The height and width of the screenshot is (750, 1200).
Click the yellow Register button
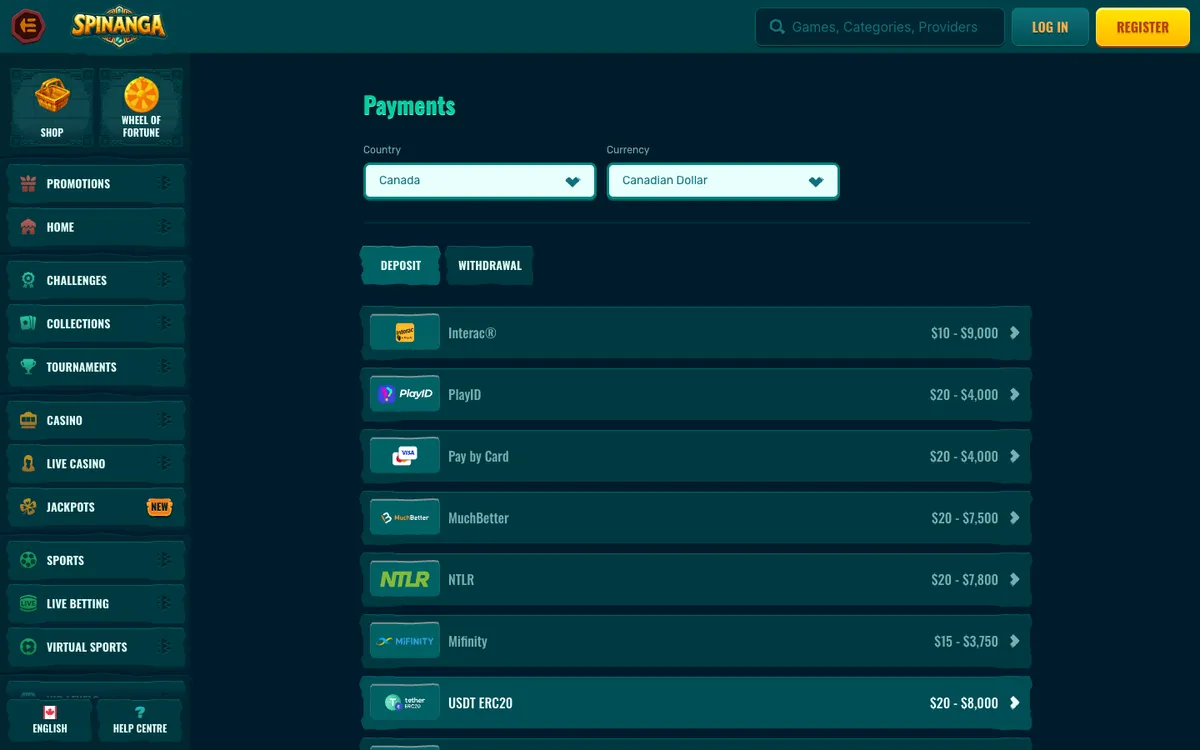pyautogui.click(x=1142, y=27)
